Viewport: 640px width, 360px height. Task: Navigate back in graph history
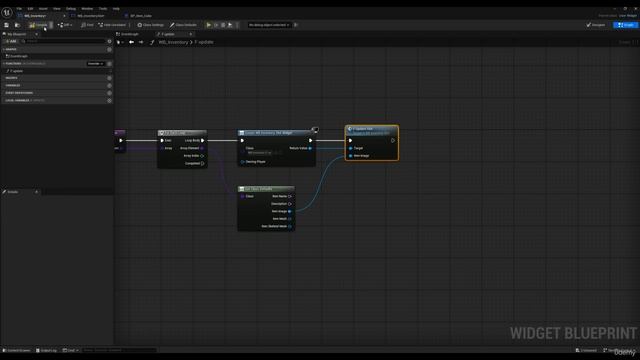point(131,42)
